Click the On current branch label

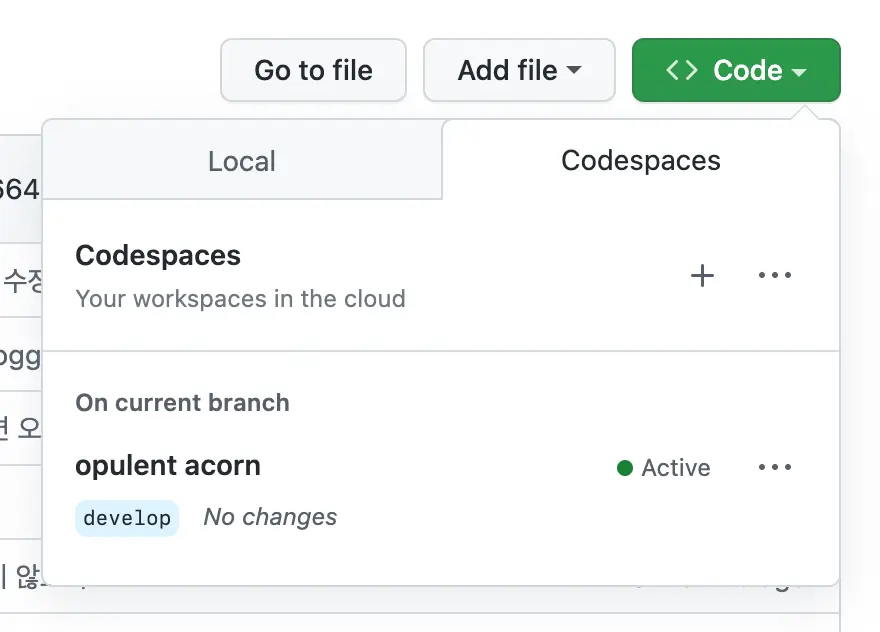[x=182, y=403]
